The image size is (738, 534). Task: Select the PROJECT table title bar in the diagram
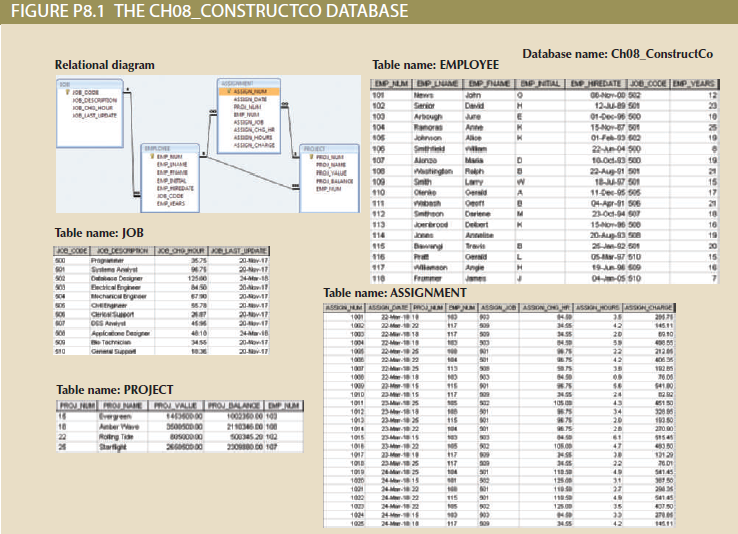coord(329,149)
